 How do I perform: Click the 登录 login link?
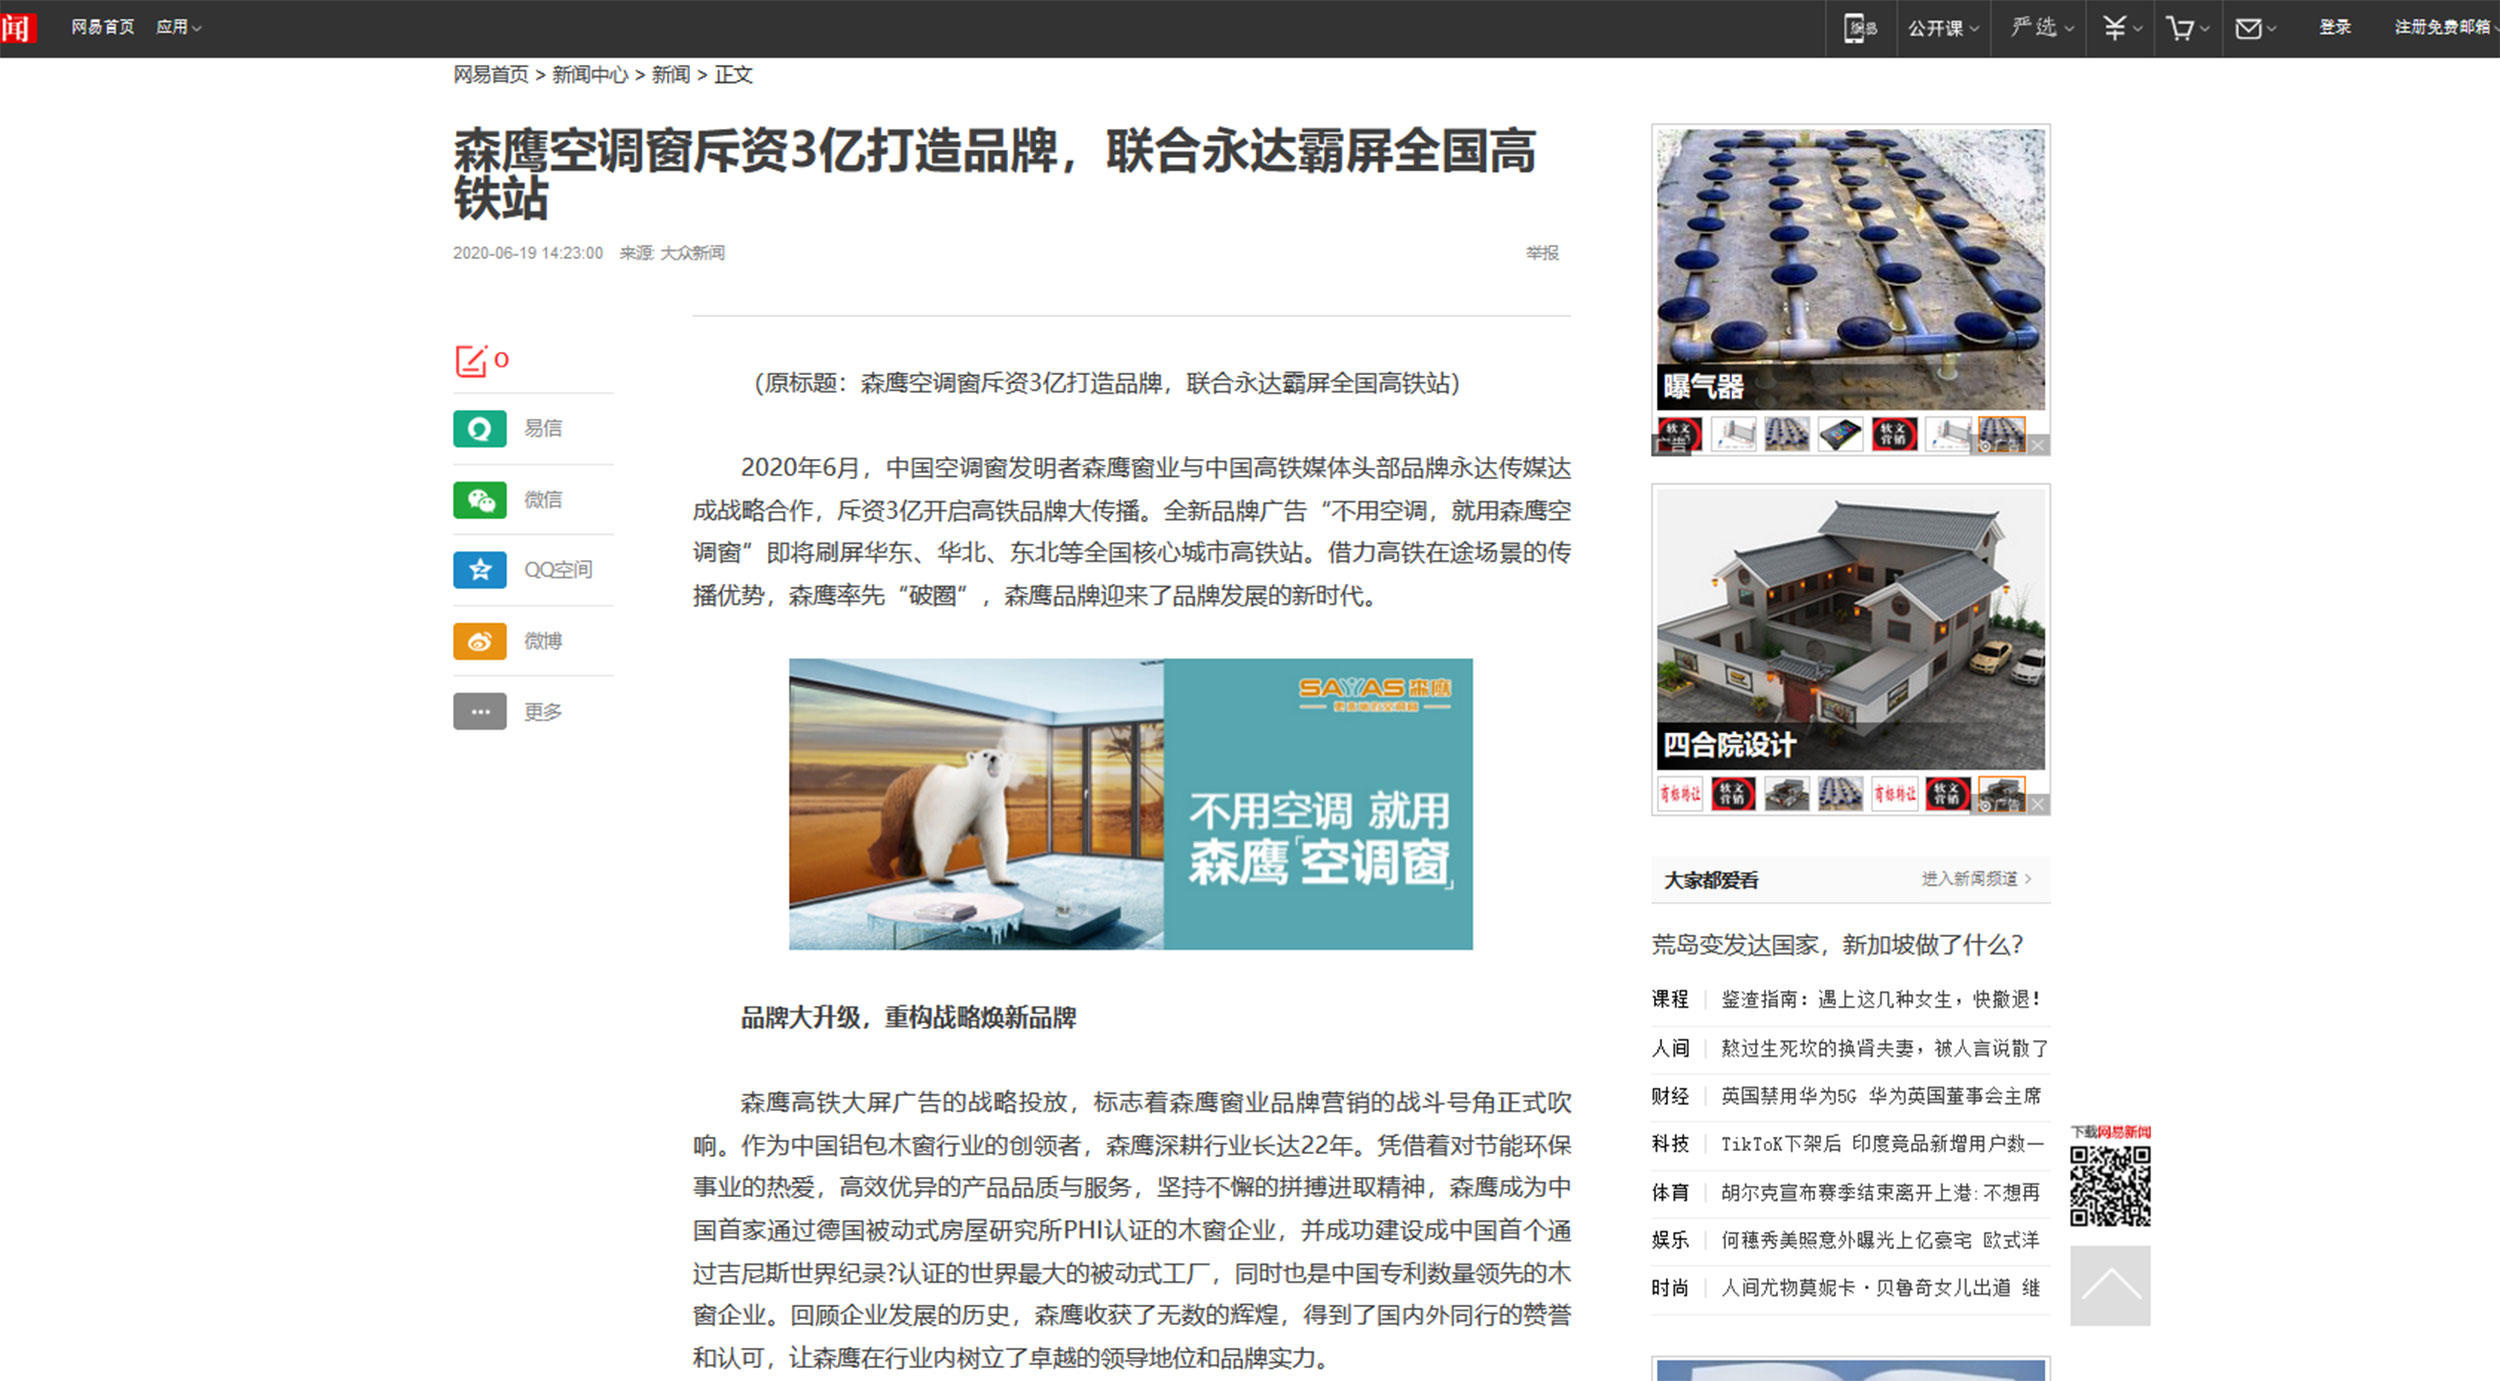tap(2334, 27)
